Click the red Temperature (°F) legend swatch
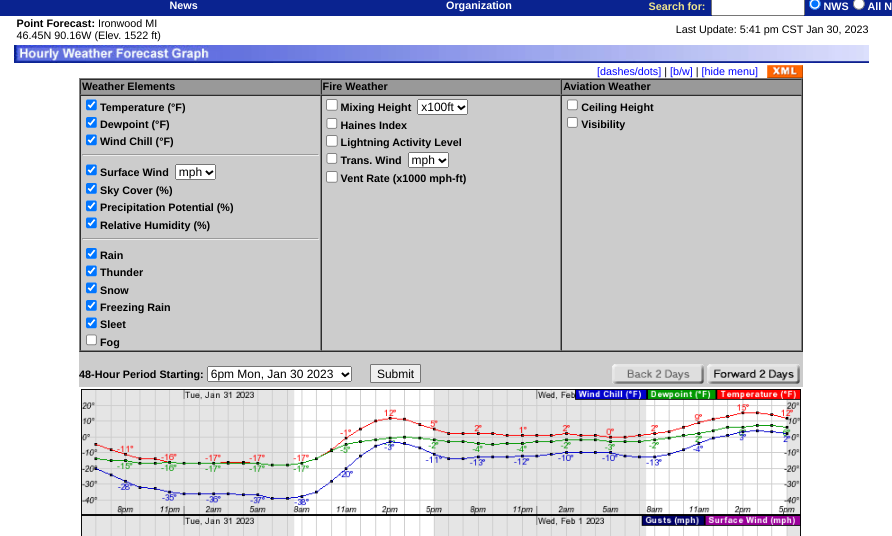 click(x=758, y=394)
